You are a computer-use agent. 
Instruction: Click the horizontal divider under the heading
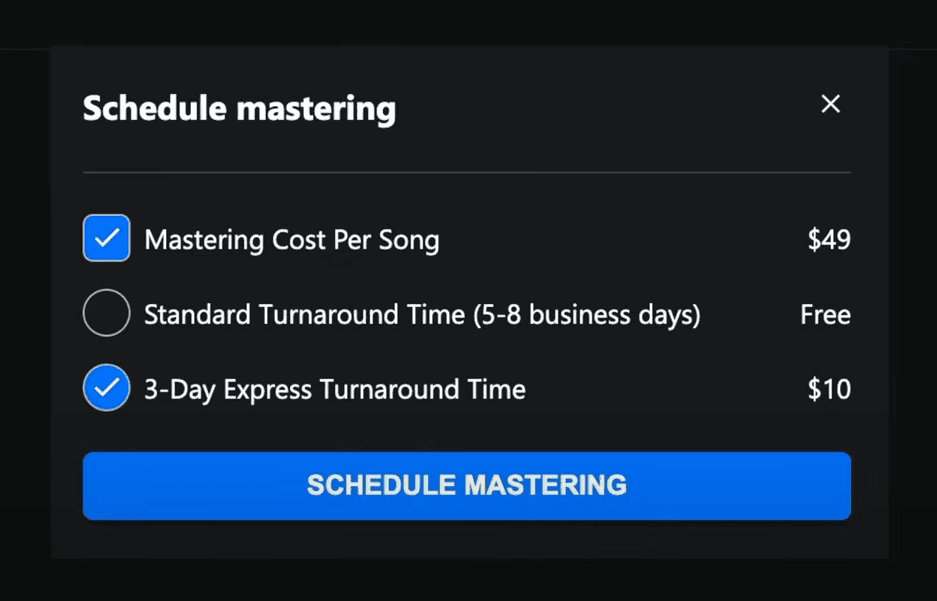coord(466,173)
